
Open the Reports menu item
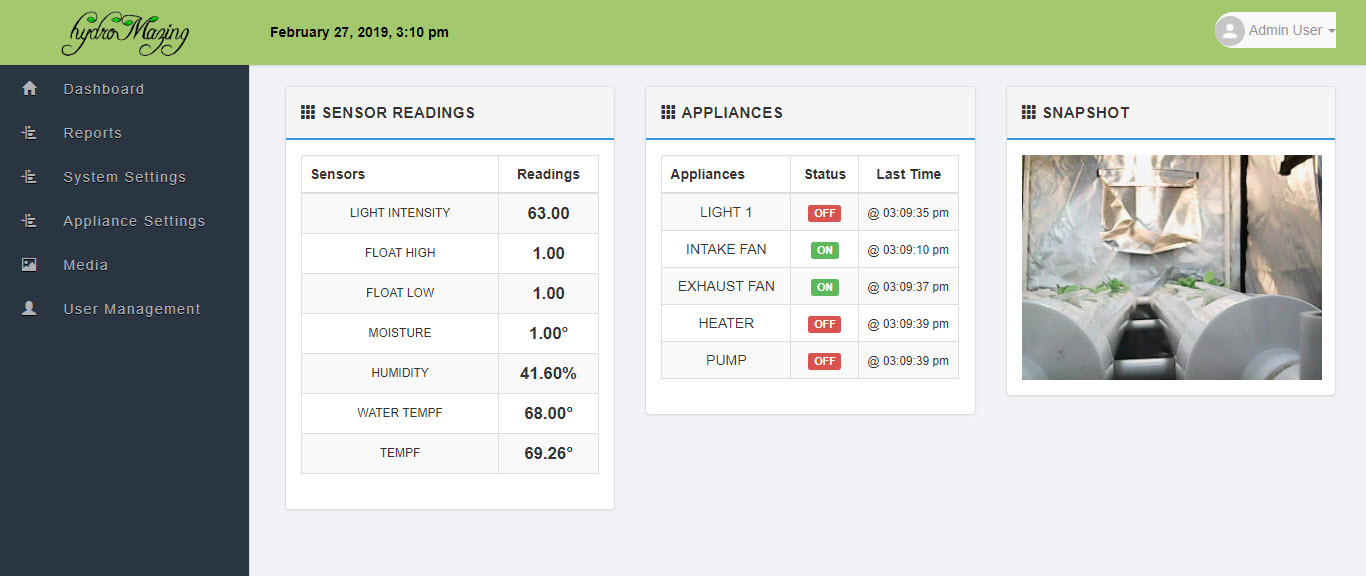pos(92,133)
